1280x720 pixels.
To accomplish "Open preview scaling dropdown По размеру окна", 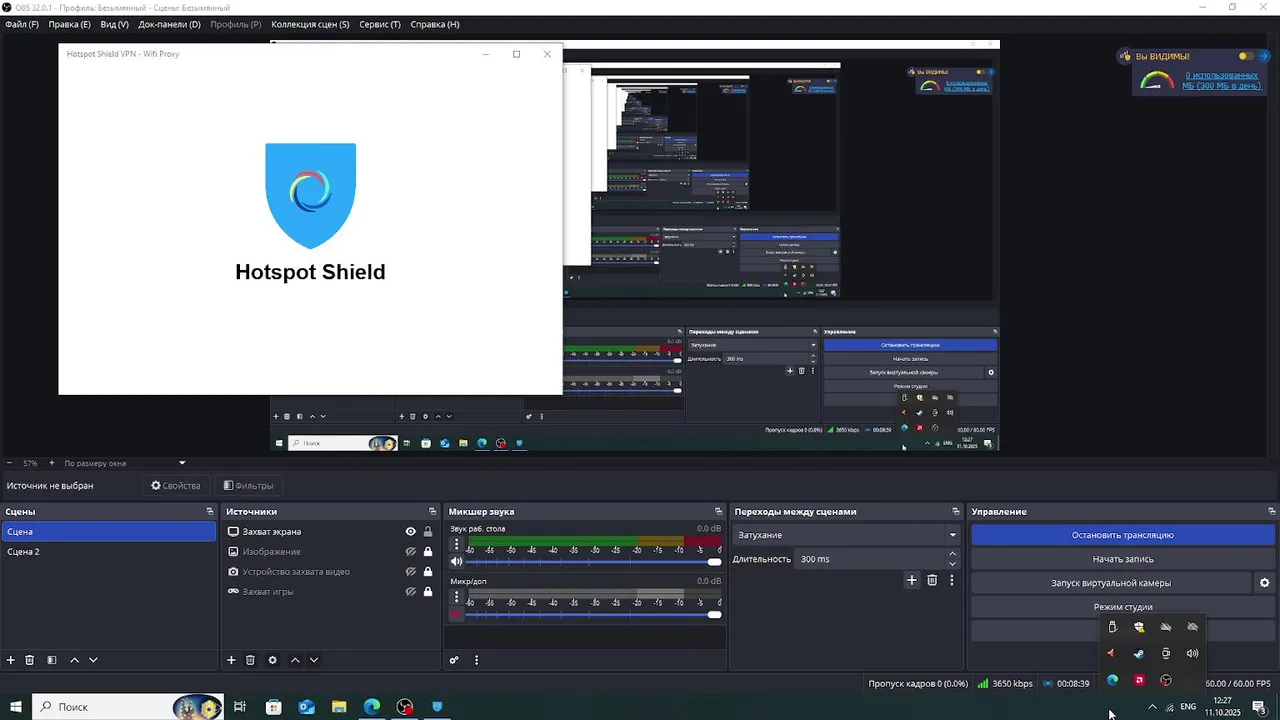I will [125, 463].
